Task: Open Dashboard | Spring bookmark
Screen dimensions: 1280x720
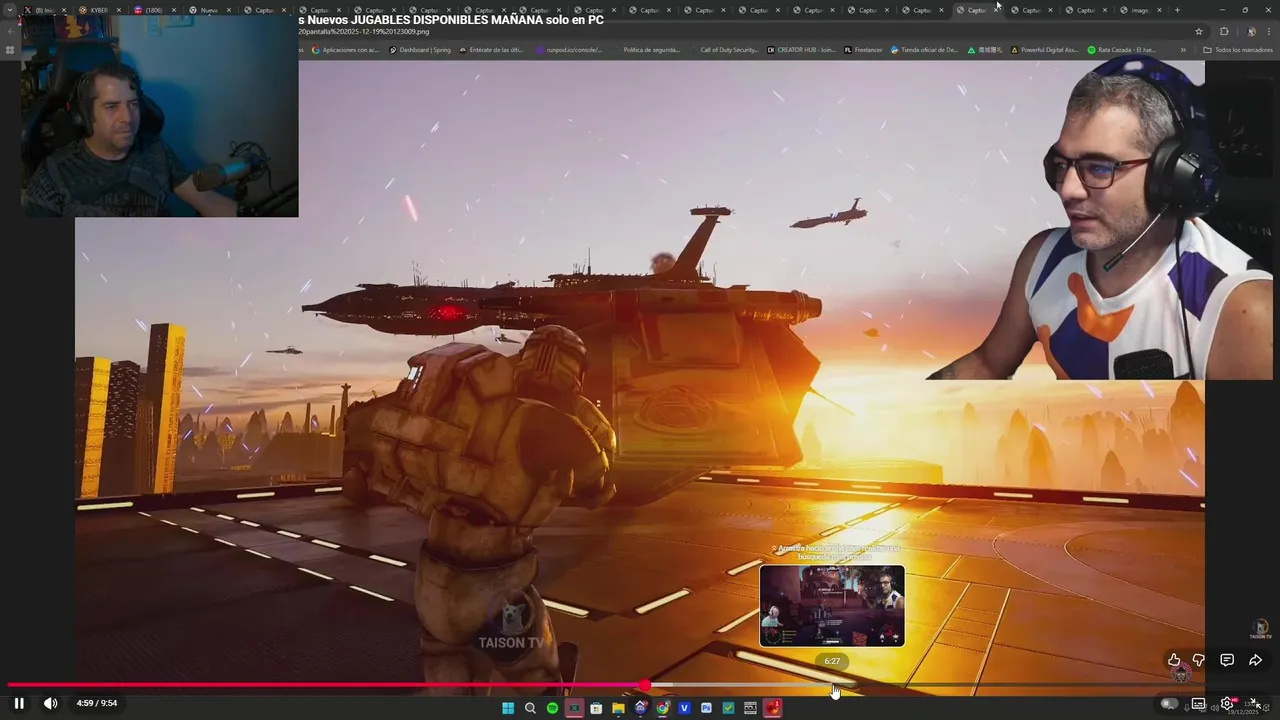Action: click(420, 49)
